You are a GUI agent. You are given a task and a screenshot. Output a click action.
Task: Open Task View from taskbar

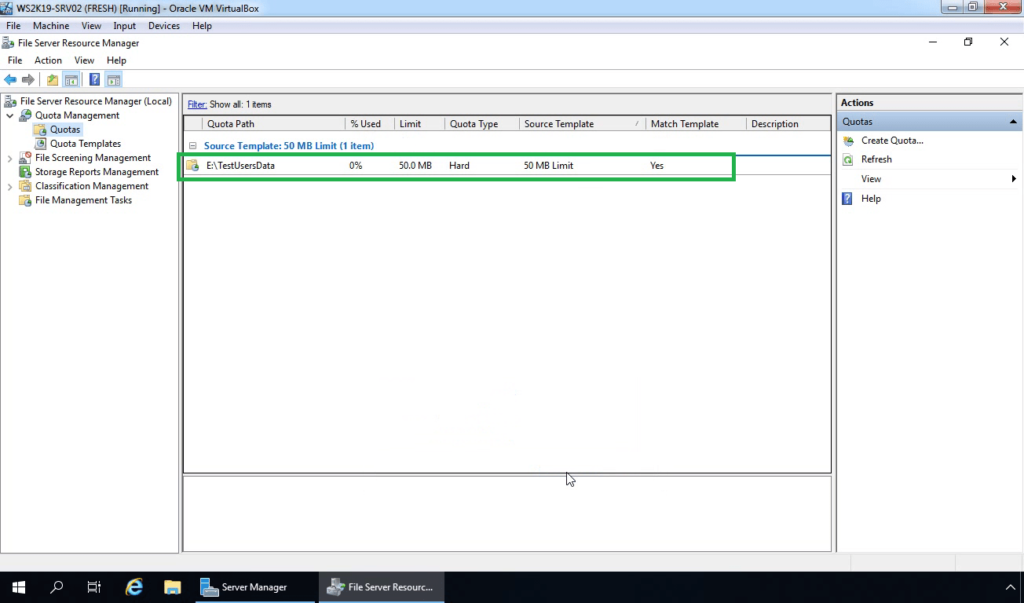coord(94,587)
